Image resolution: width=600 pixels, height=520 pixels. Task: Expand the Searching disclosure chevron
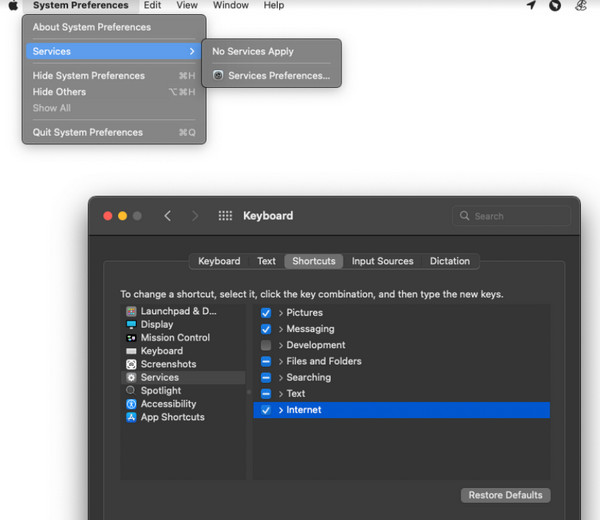point(280,378)
